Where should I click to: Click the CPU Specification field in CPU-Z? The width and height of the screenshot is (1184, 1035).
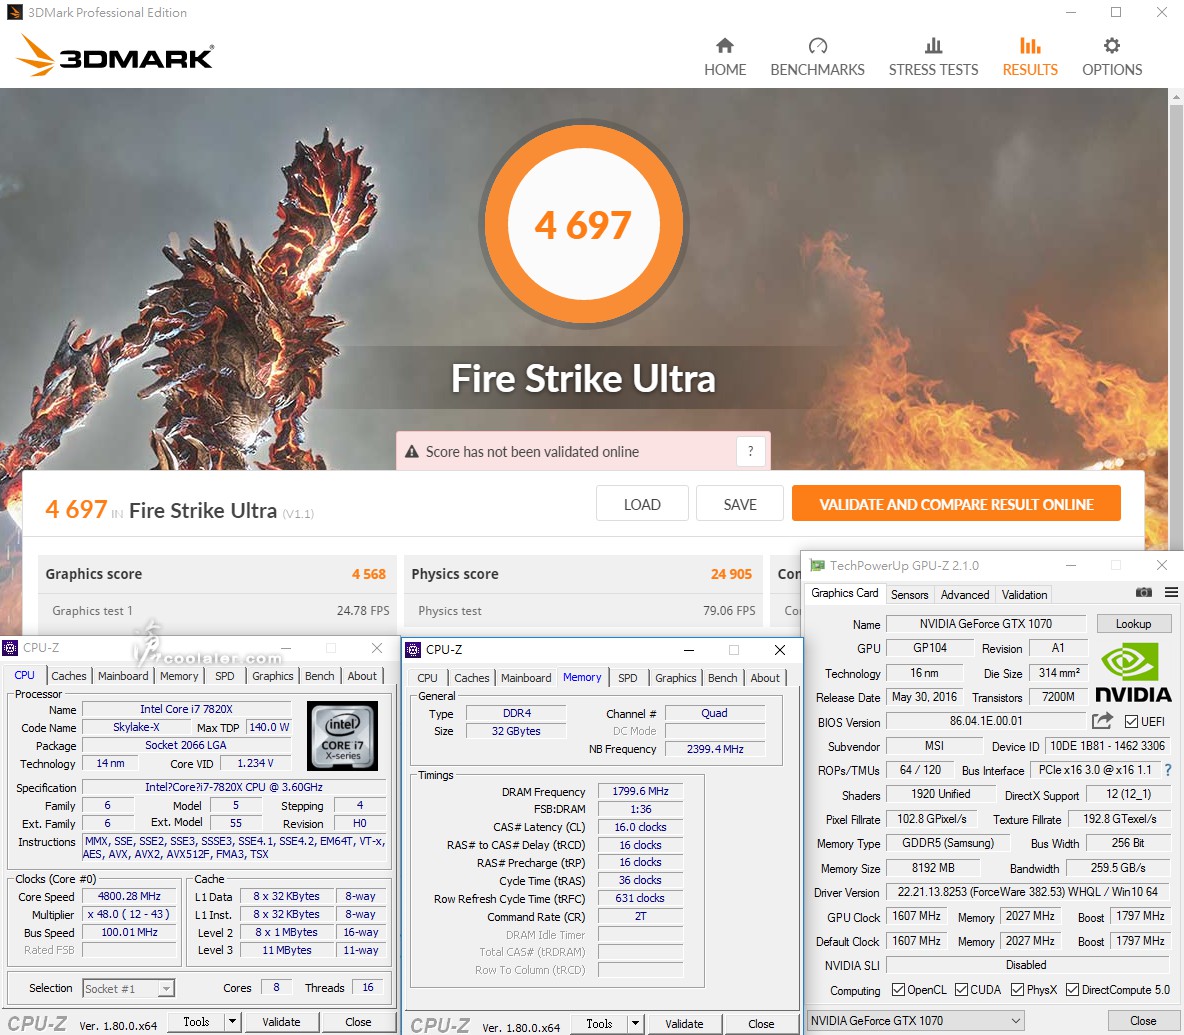pos(234,787)
